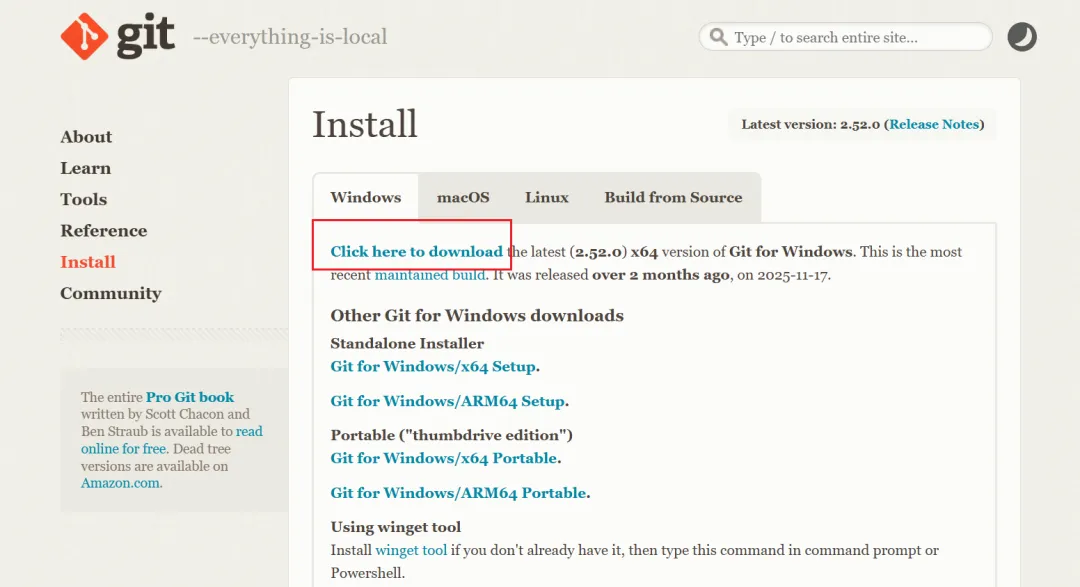Screen dimensions: 1080x587
Task: Click the 'Latest version: 2.52.0' text
Action: click(x=811, y=125)
